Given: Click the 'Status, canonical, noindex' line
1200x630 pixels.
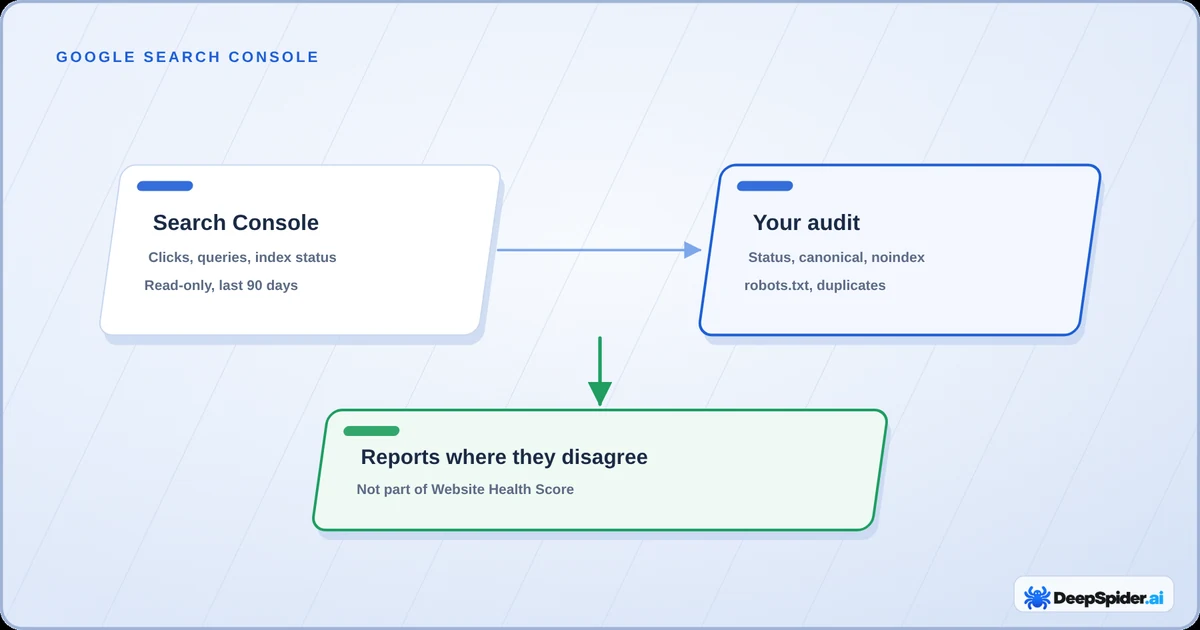Looking at the screenshot, I should pyautogui.click(x=836, y=258).
